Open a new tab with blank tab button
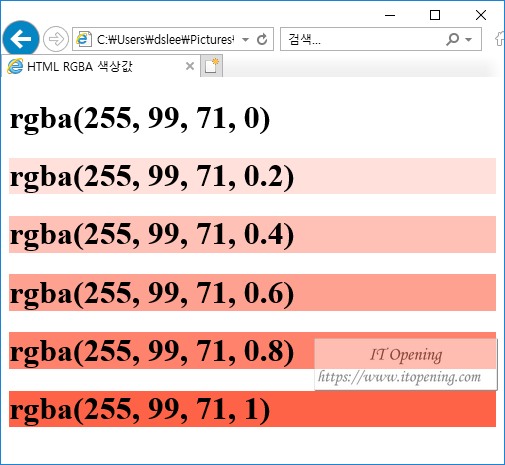This screenshot has height=465, width=505. 211,66
